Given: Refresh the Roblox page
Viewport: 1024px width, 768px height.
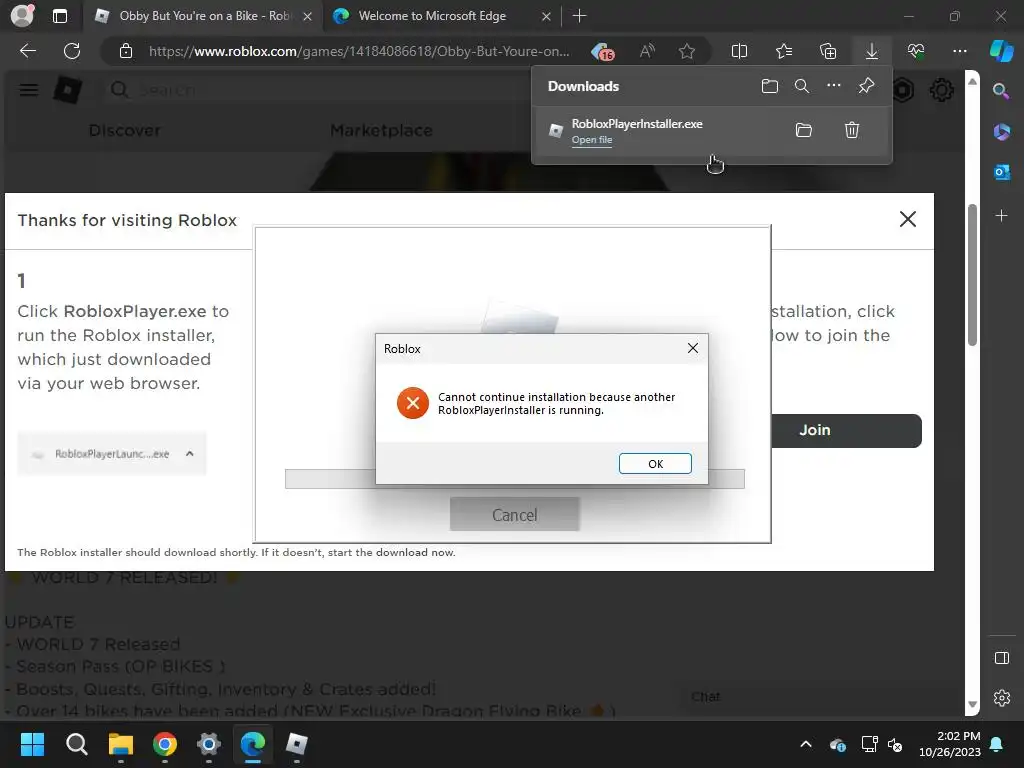Looking at the screenshot, I should click(x=72, y=51).
